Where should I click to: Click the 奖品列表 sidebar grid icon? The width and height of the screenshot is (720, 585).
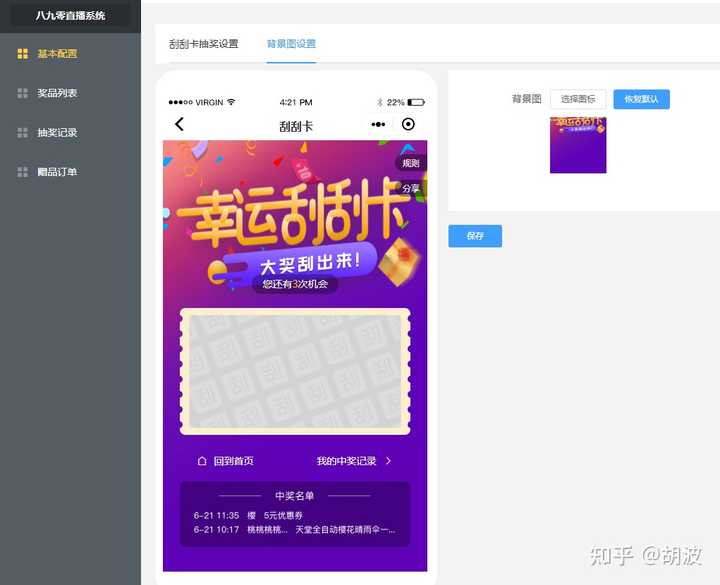[x=22, y=93]
